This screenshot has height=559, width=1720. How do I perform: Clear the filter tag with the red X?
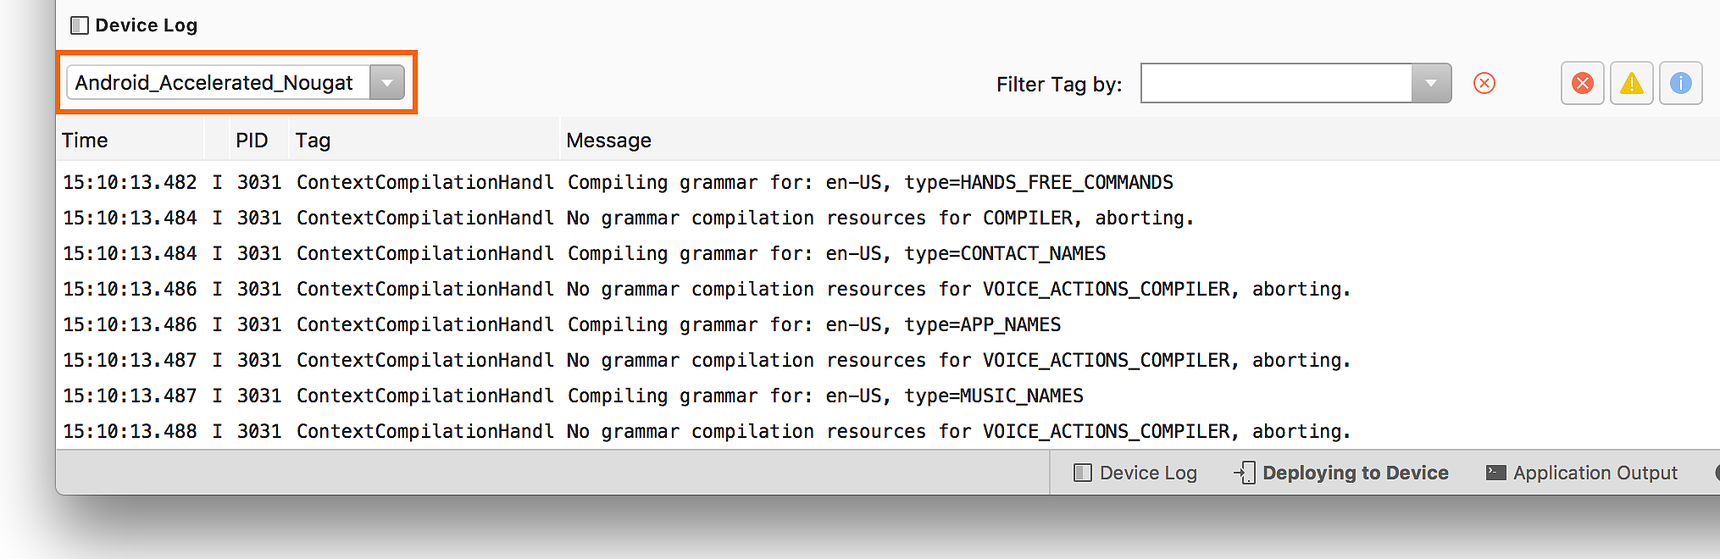(1484, 83)
